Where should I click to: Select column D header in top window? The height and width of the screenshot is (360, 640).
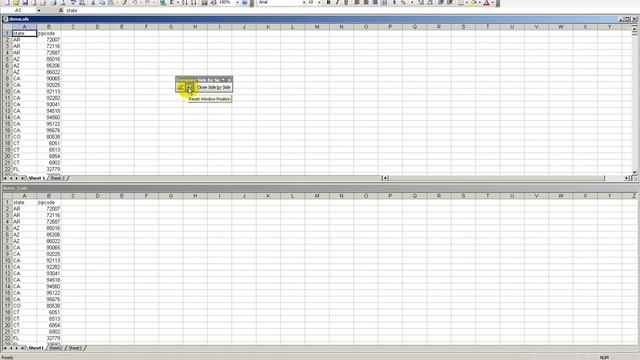[x=98, y=27]
